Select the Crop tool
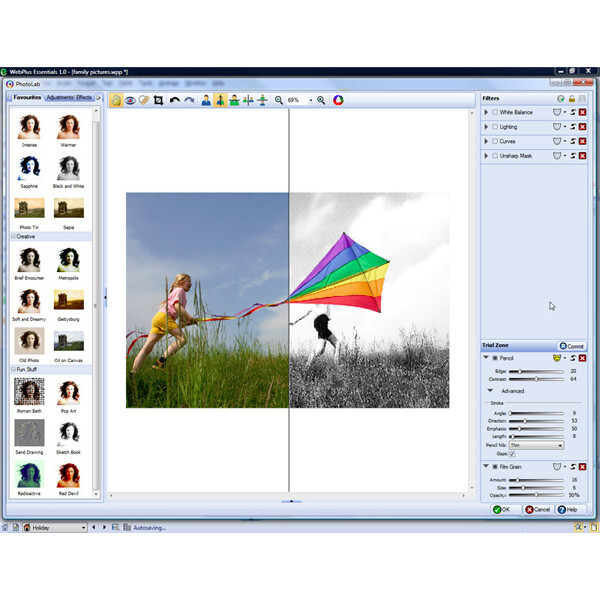This screenshot has height=600, width=600. (x=158, y=100)
